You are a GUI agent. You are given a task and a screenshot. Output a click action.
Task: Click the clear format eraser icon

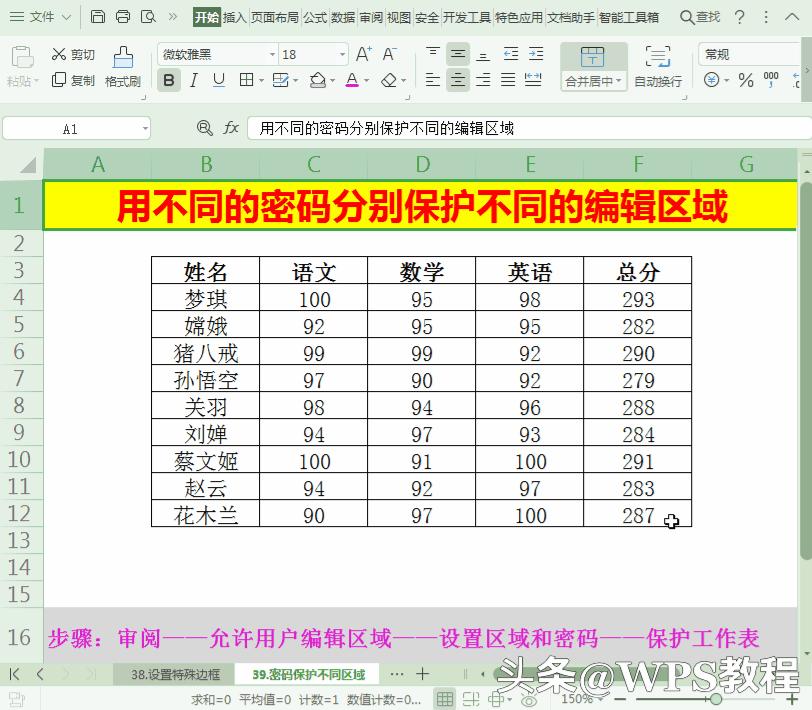389,80
